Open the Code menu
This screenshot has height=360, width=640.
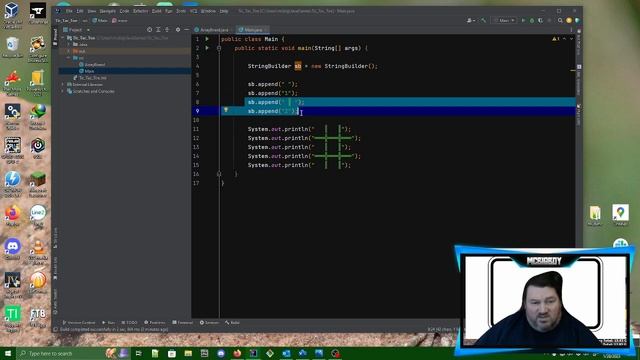pyautogui.click(x=124, y=11)
